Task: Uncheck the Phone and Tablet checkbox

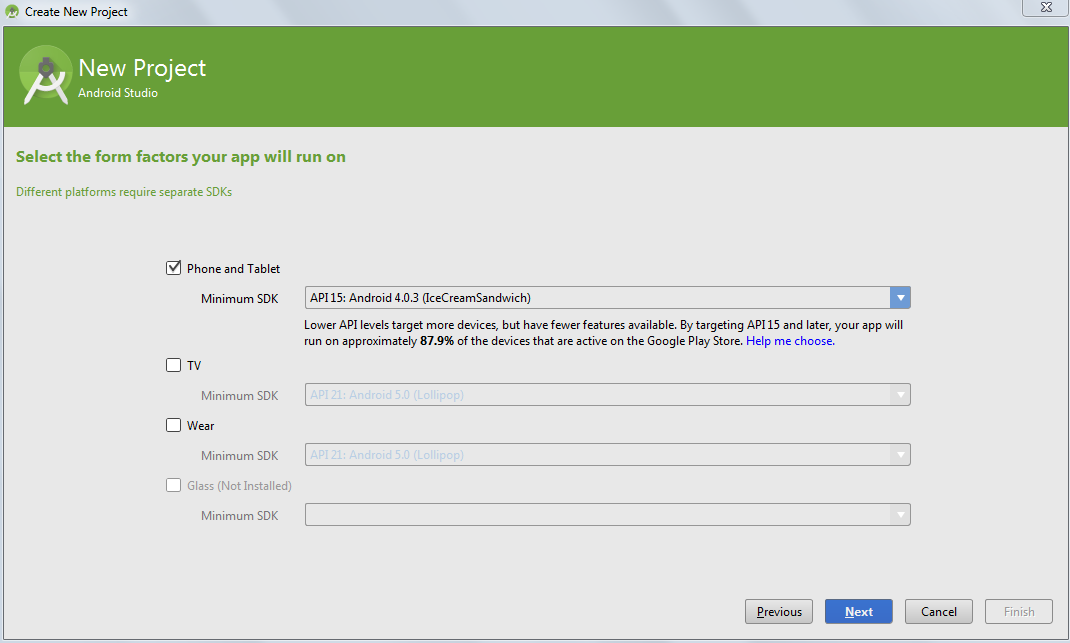Action: pos(174,268)
